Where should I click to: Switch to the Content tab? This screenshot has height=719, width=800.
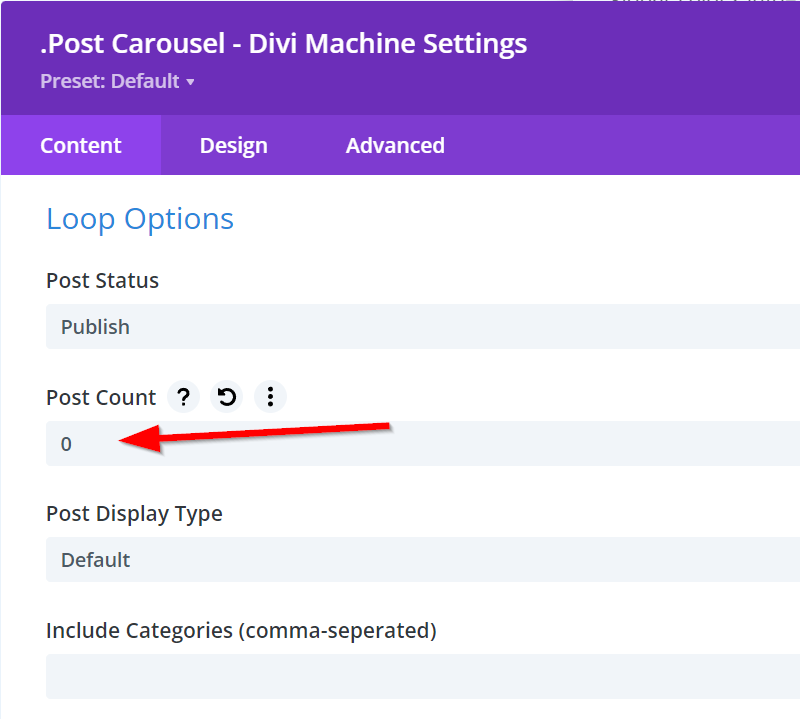point(81,145)
